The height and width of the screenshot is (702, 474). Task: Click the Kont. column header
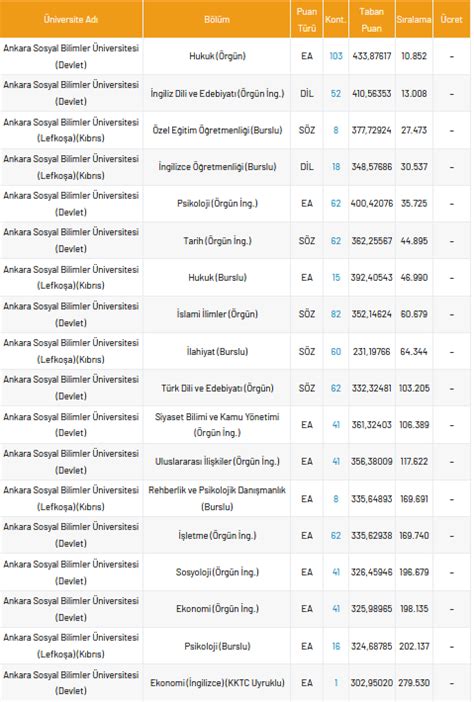click(335, 19)
